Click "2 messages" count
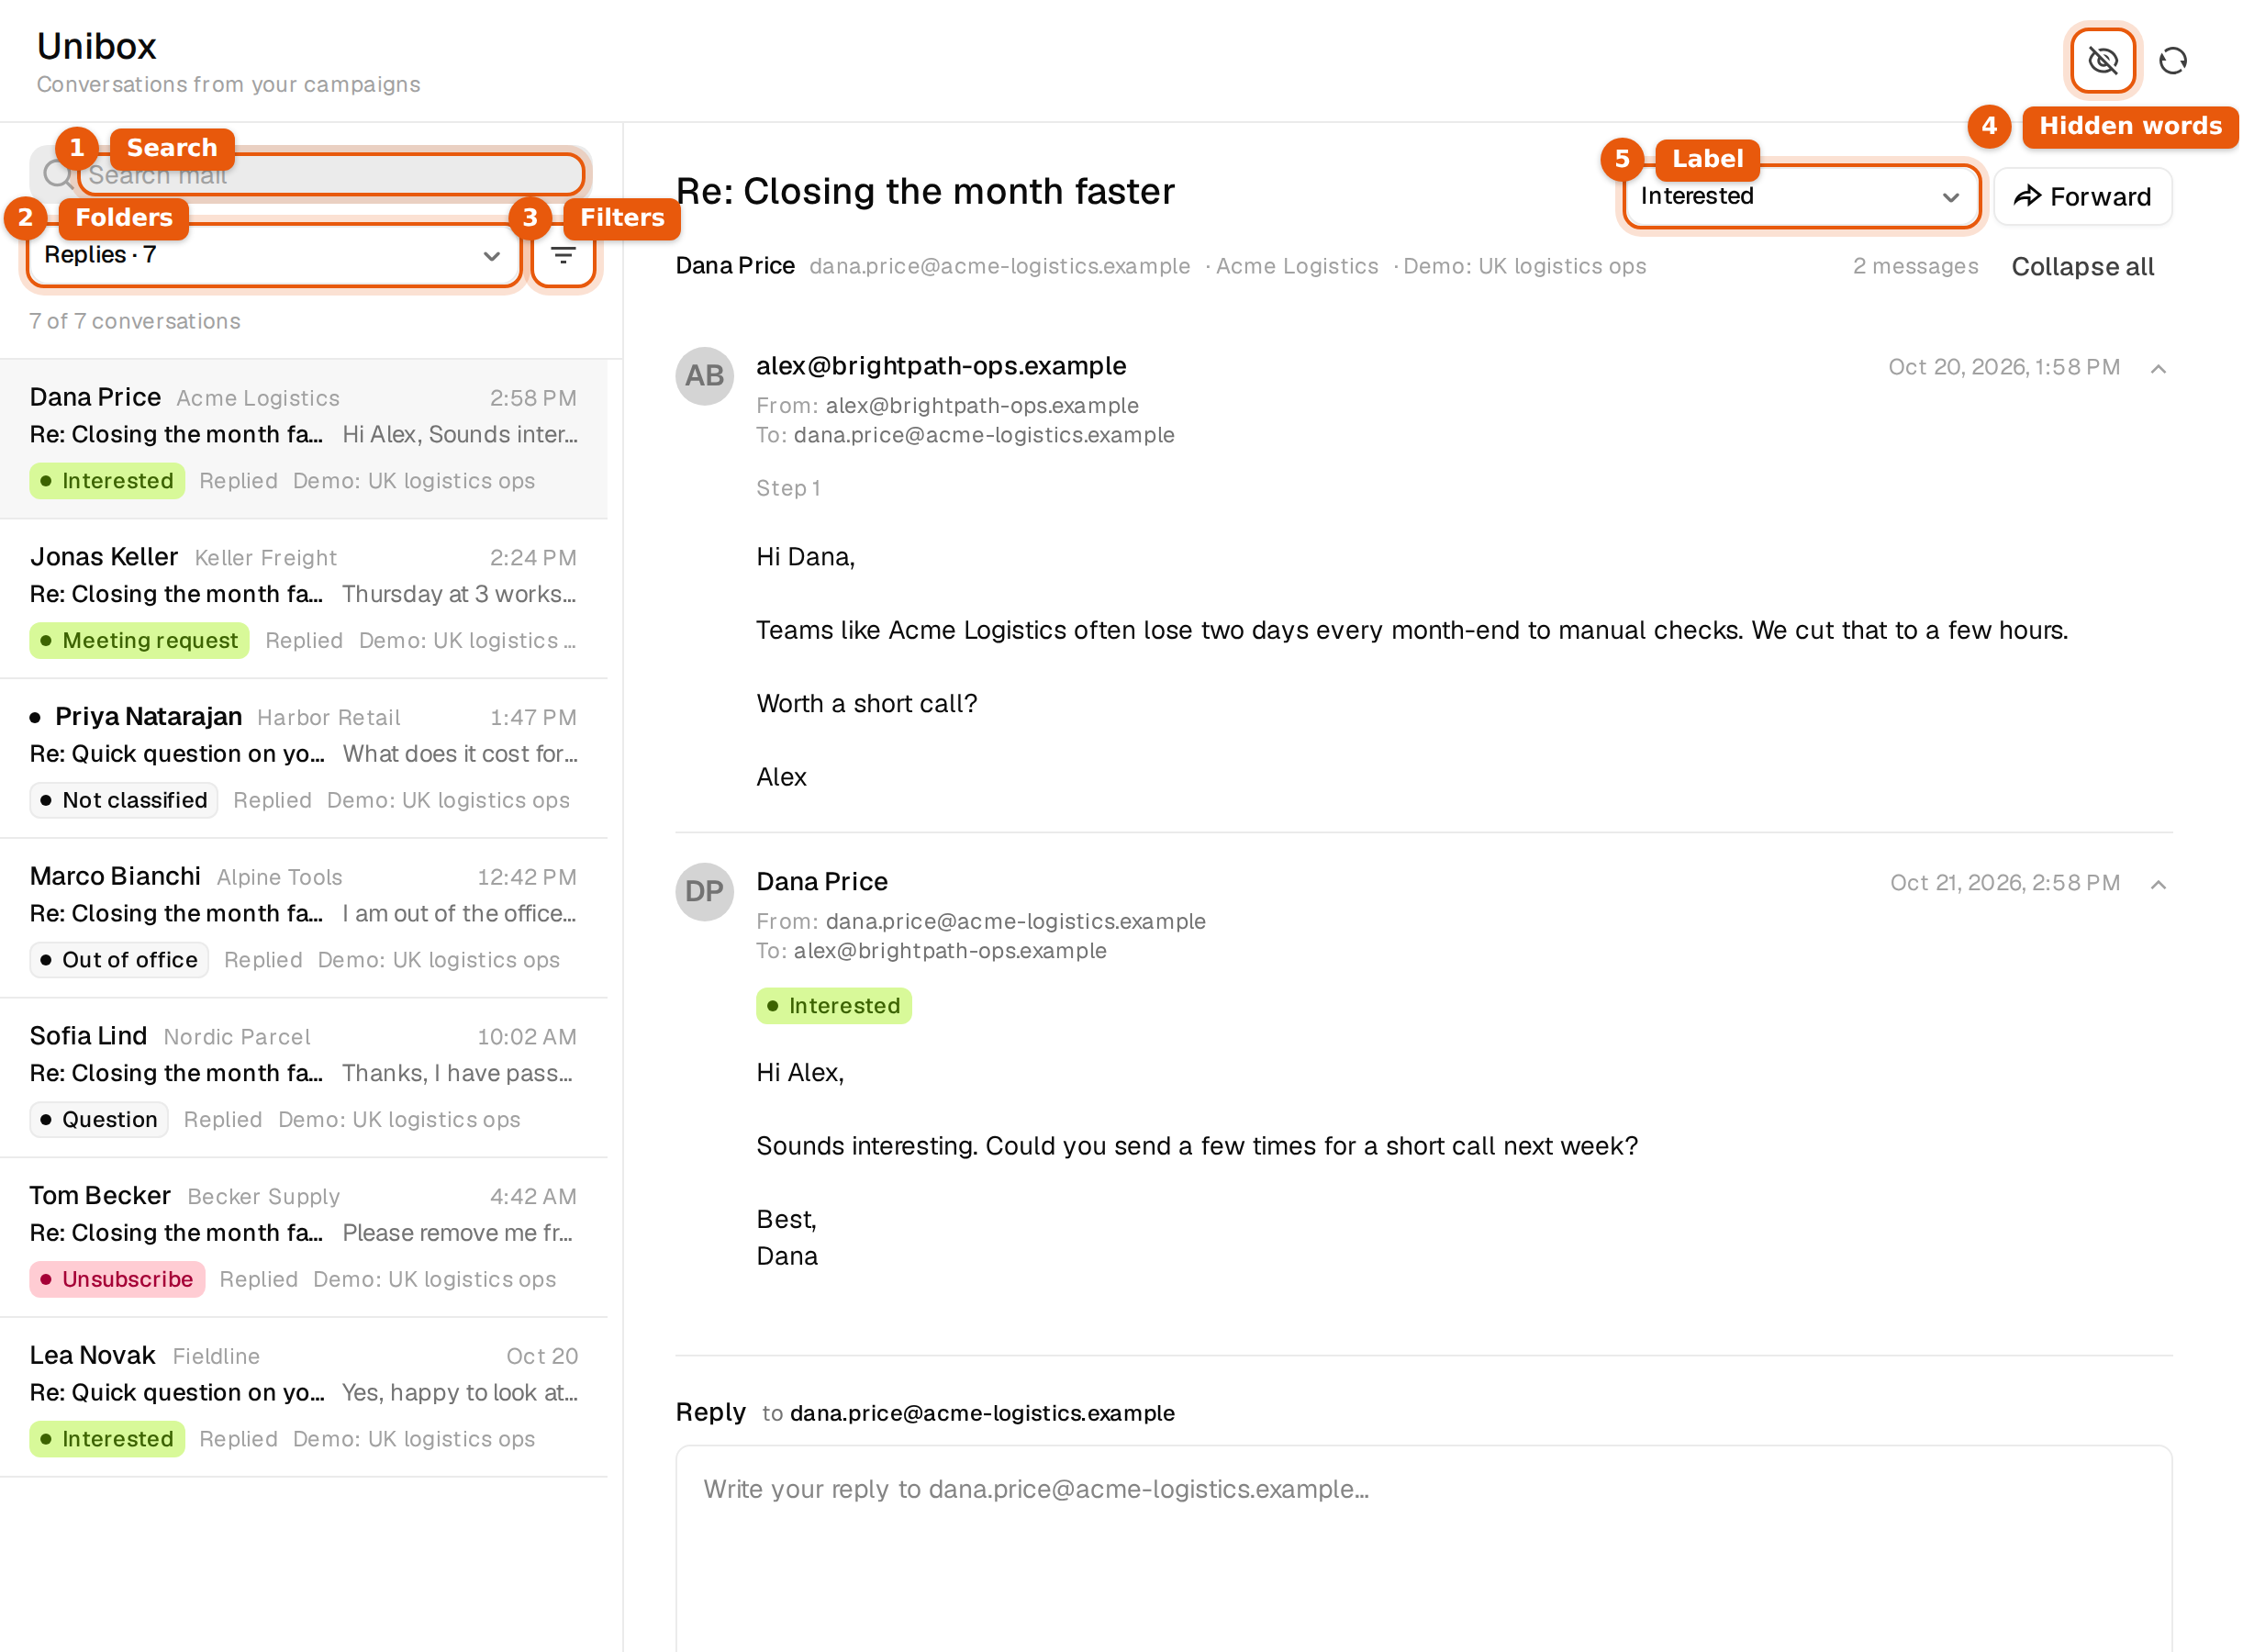The width and height of the screenshot is (2254, 1652). coord(1915,267)
